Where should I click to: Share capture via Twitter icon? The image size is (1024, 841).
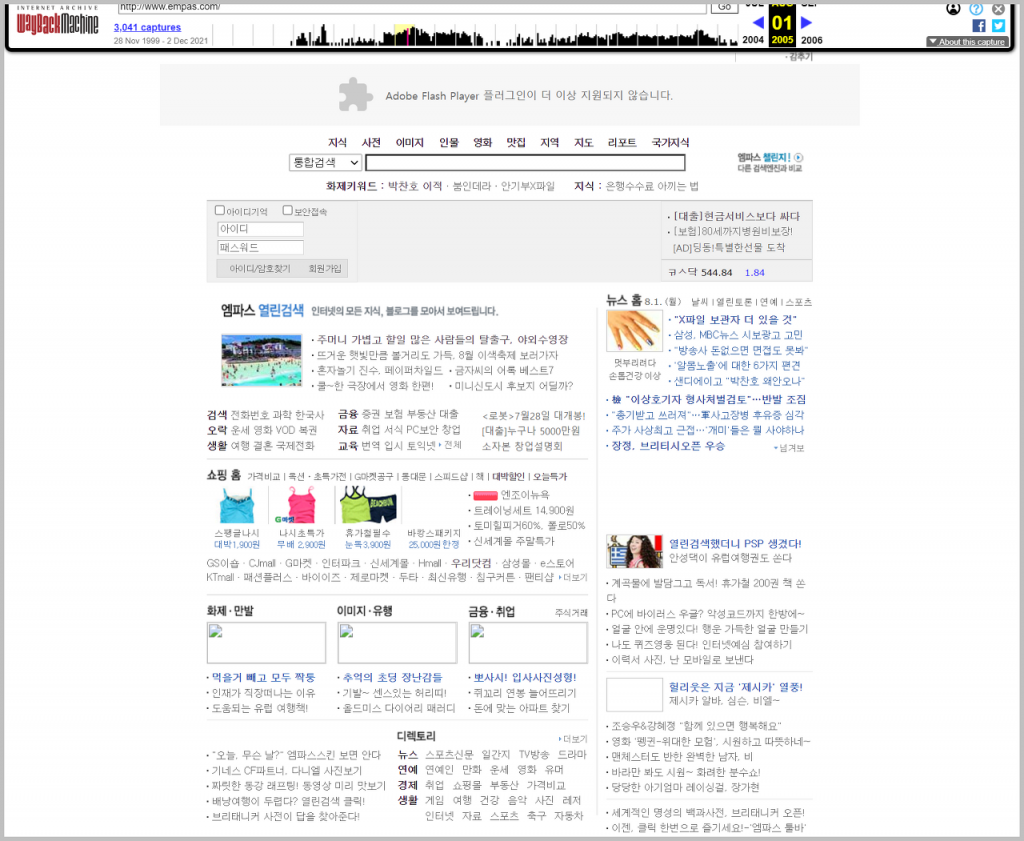[999, 25]
